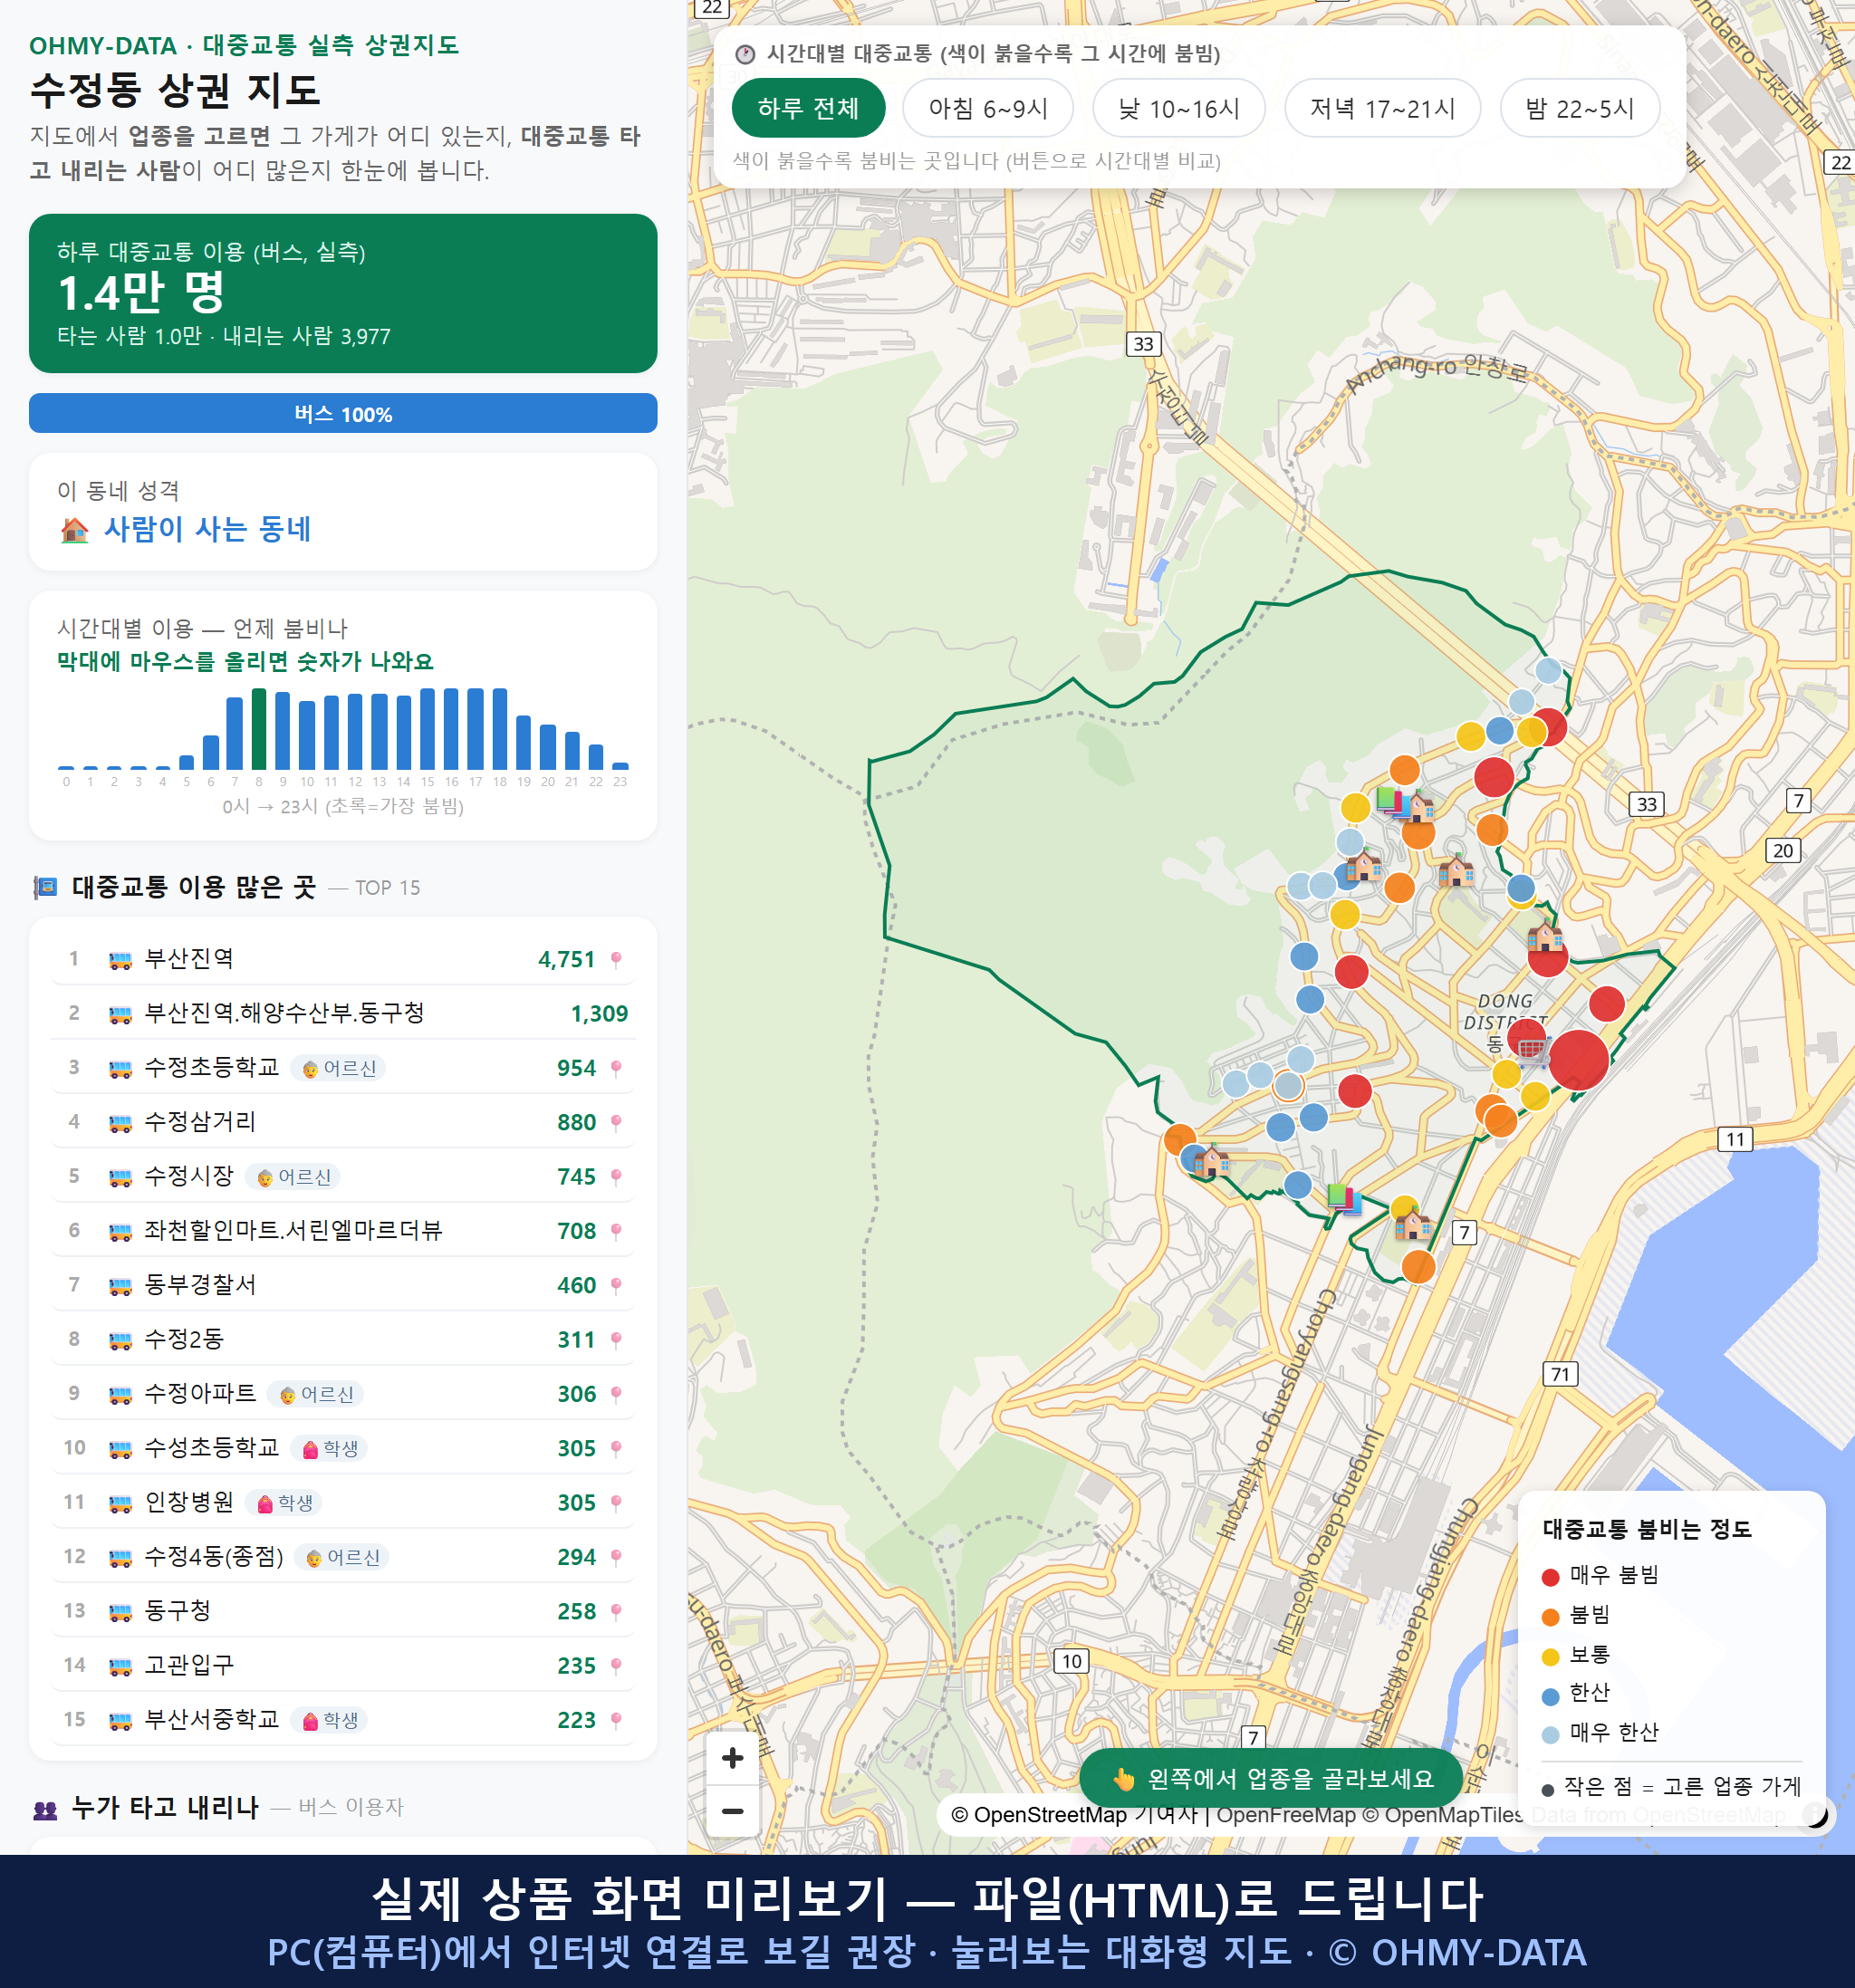Click the pin icon for 수성초등학교 row
The width and height of the screenshot is (1855, 1988).
[616, 1448]
